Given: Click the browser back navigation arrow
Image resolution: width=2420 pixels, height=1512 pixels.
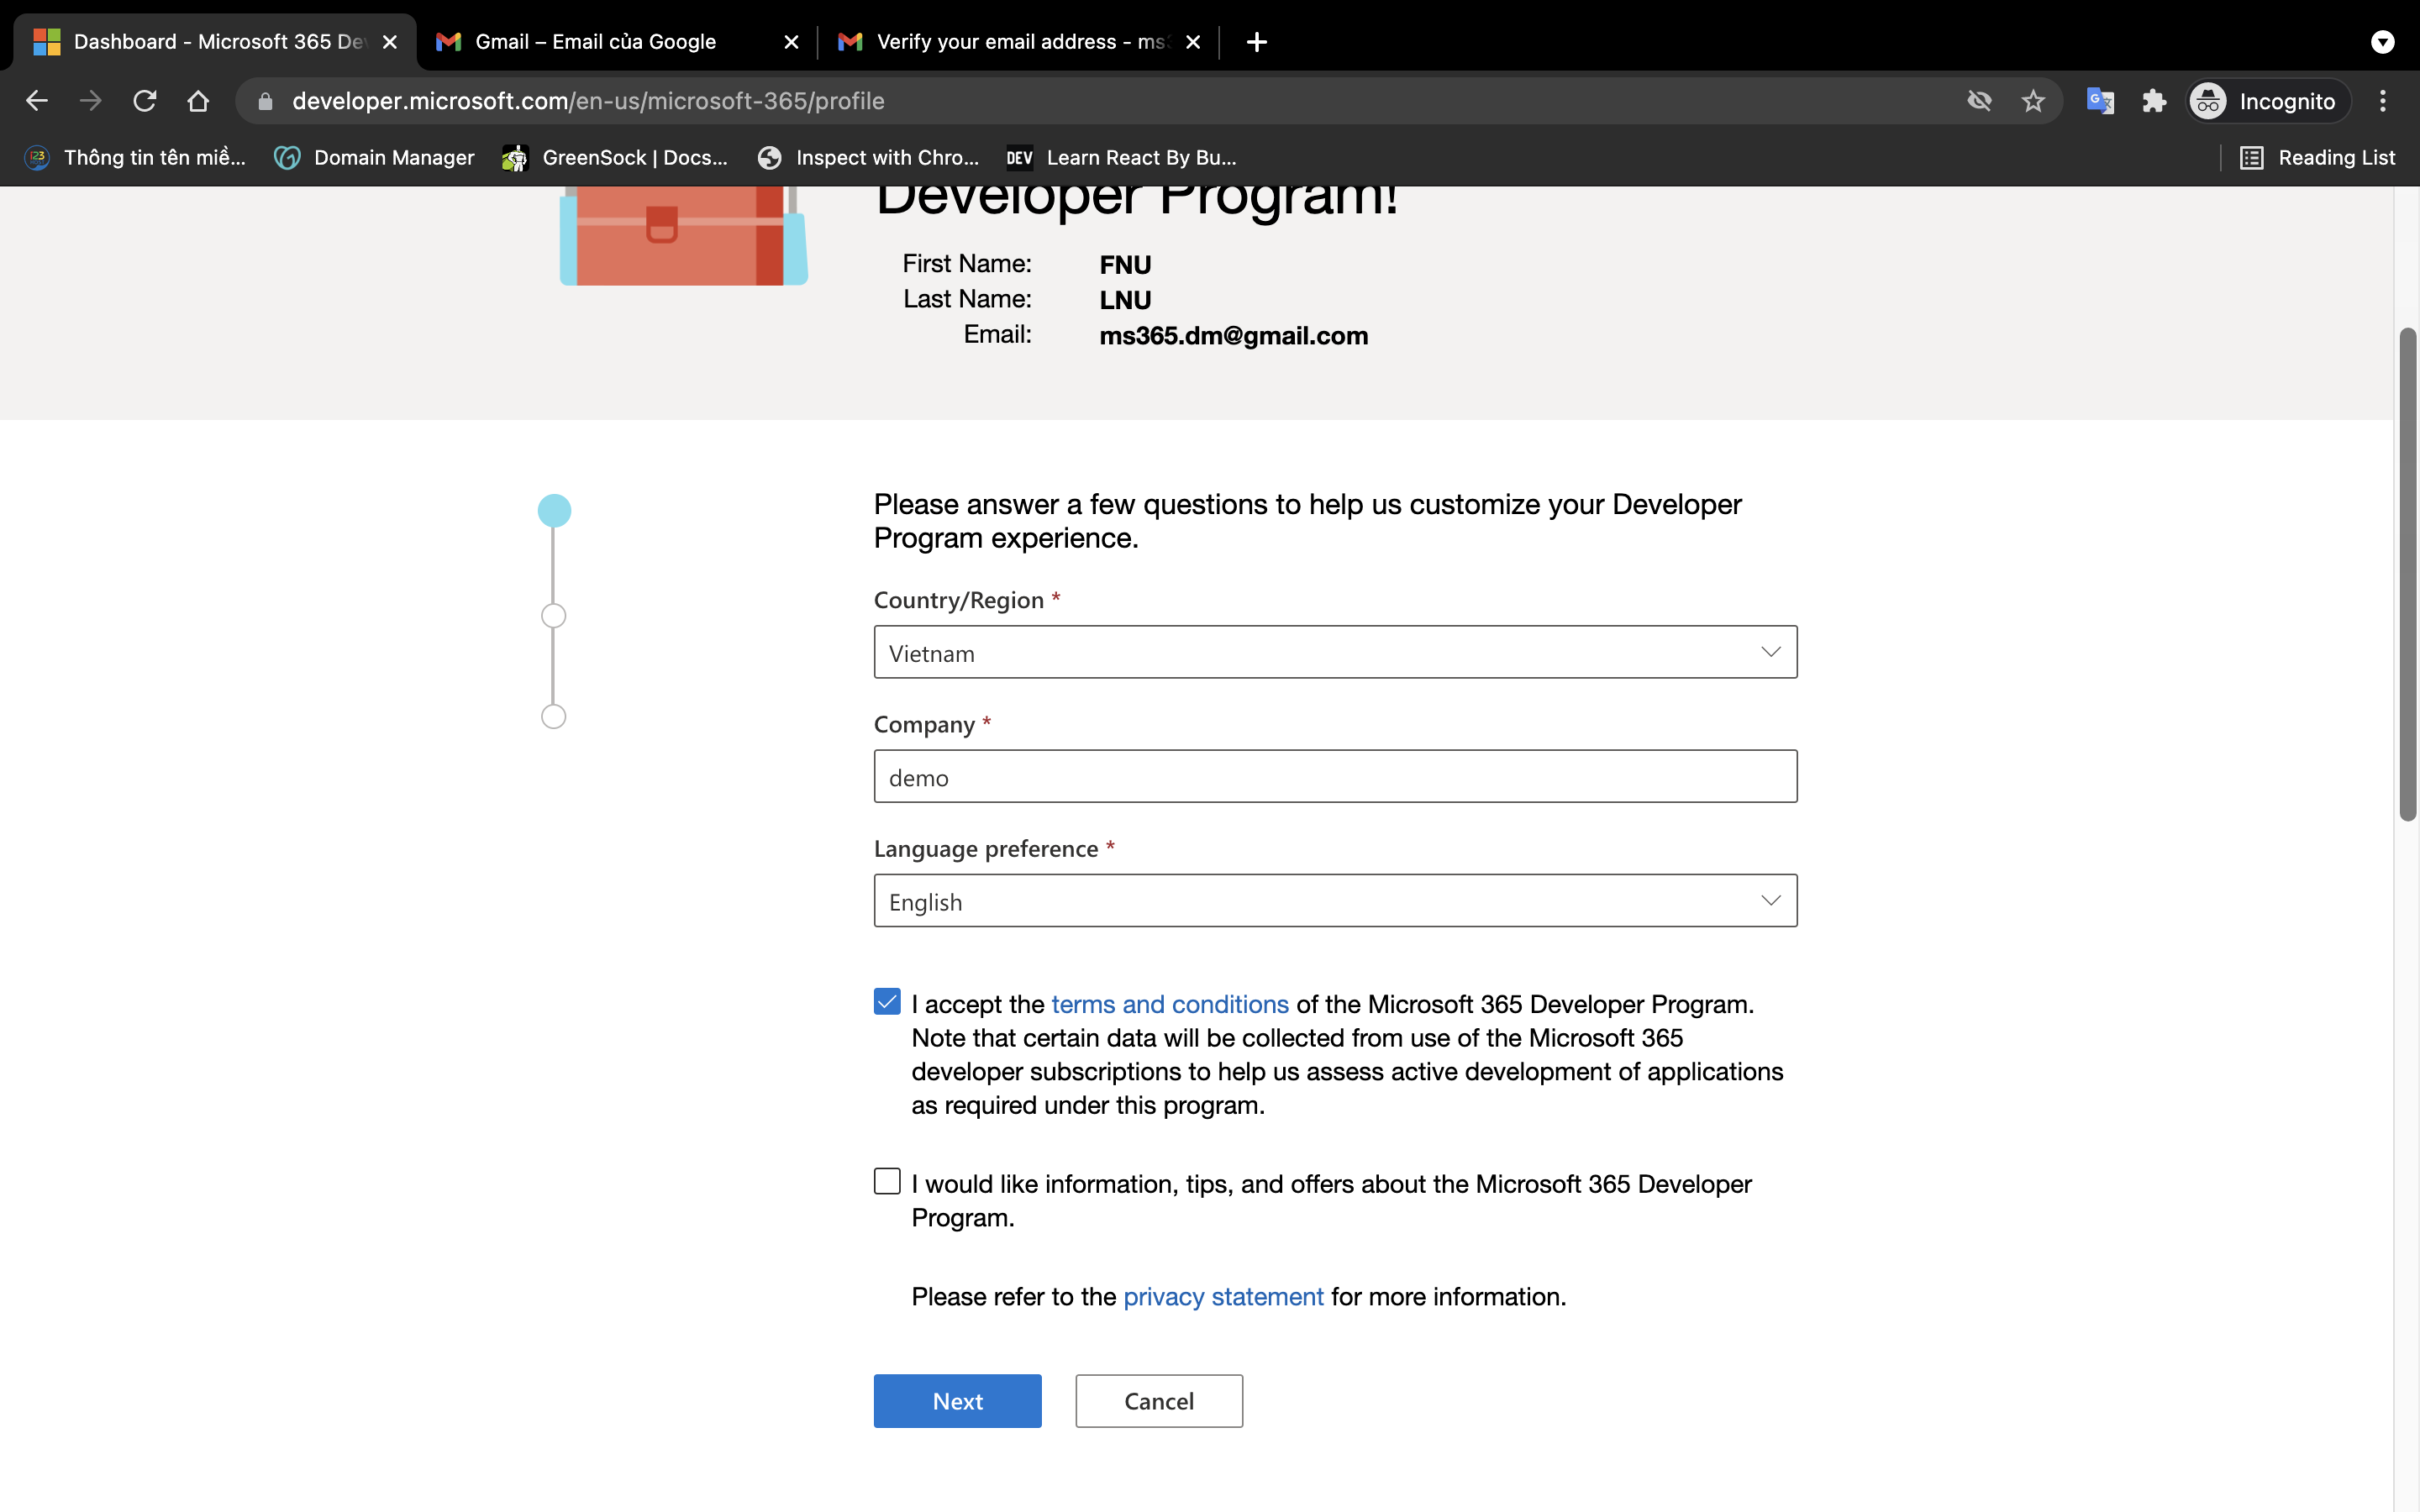Looking at the screenshot, I should [36, 100].
